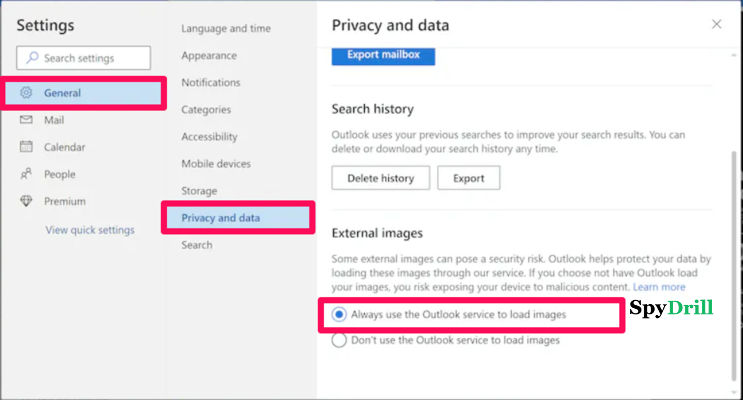Viewport: 743px width, 400px height.
Task: Click the diamond Premium icon
Action: pos(26,201)
